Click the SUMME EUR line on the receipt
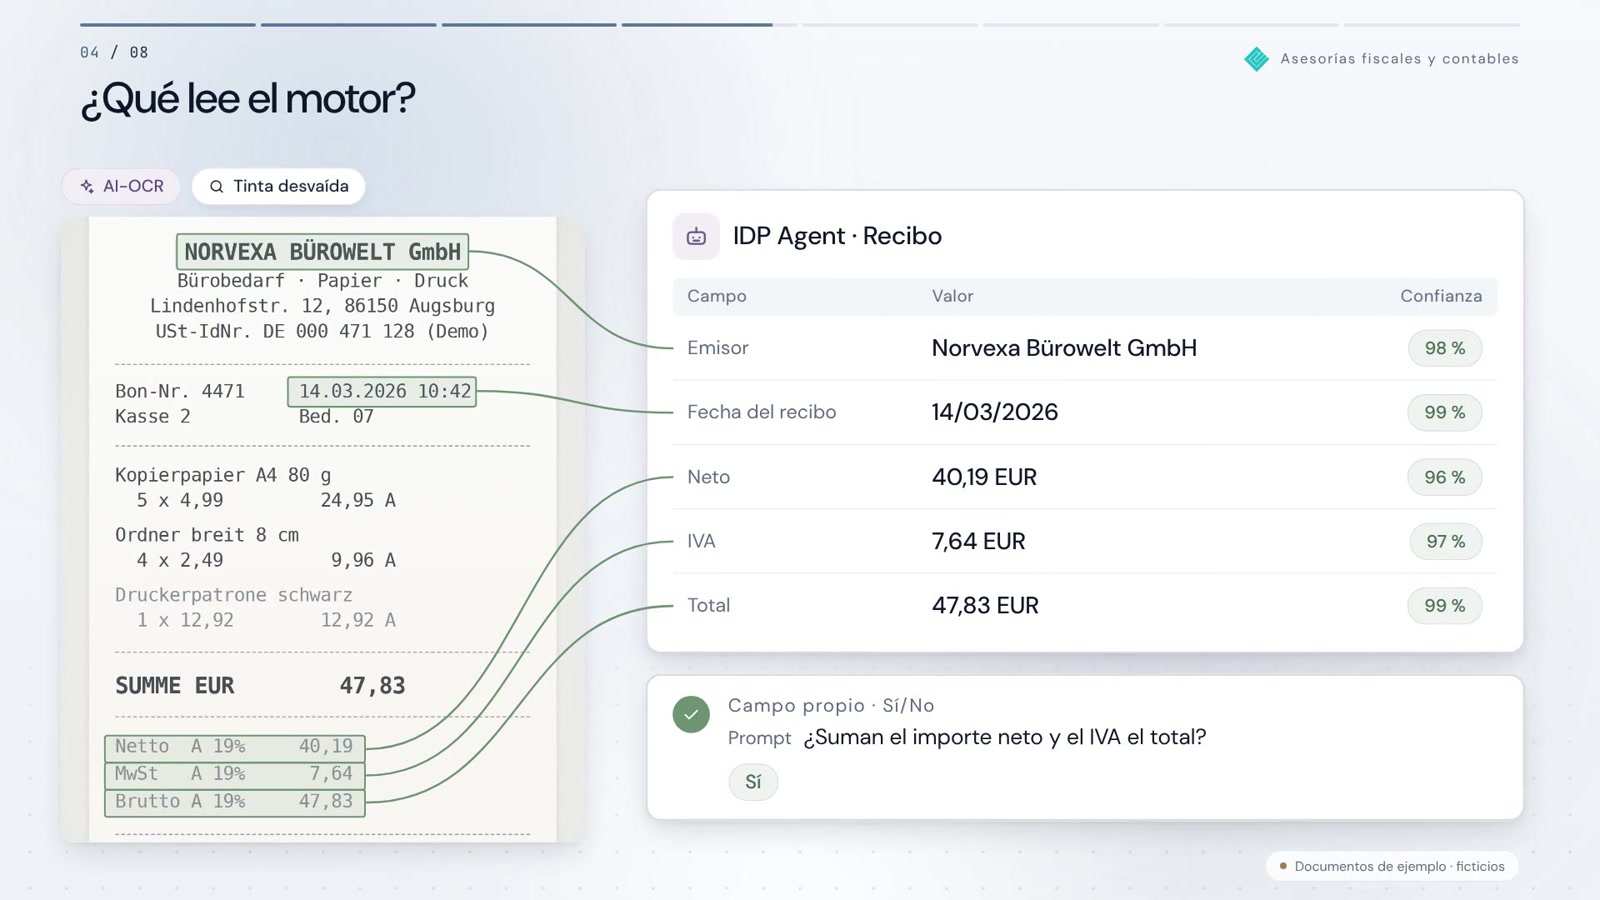1600x900 pixels. click(260, 685)
